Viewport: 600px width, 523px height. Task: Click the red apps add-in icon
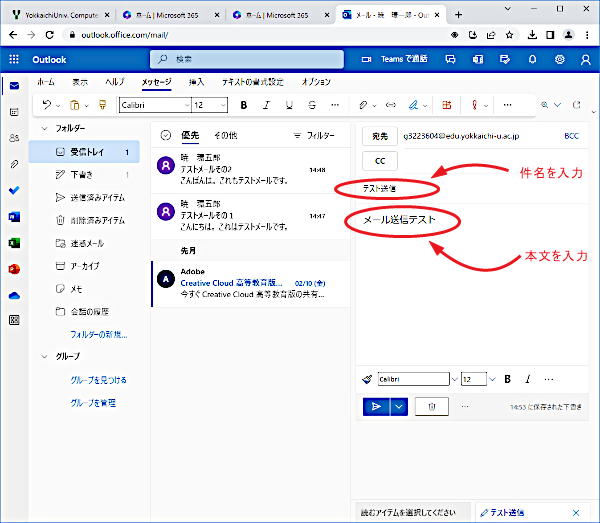(x=447, y=105)
